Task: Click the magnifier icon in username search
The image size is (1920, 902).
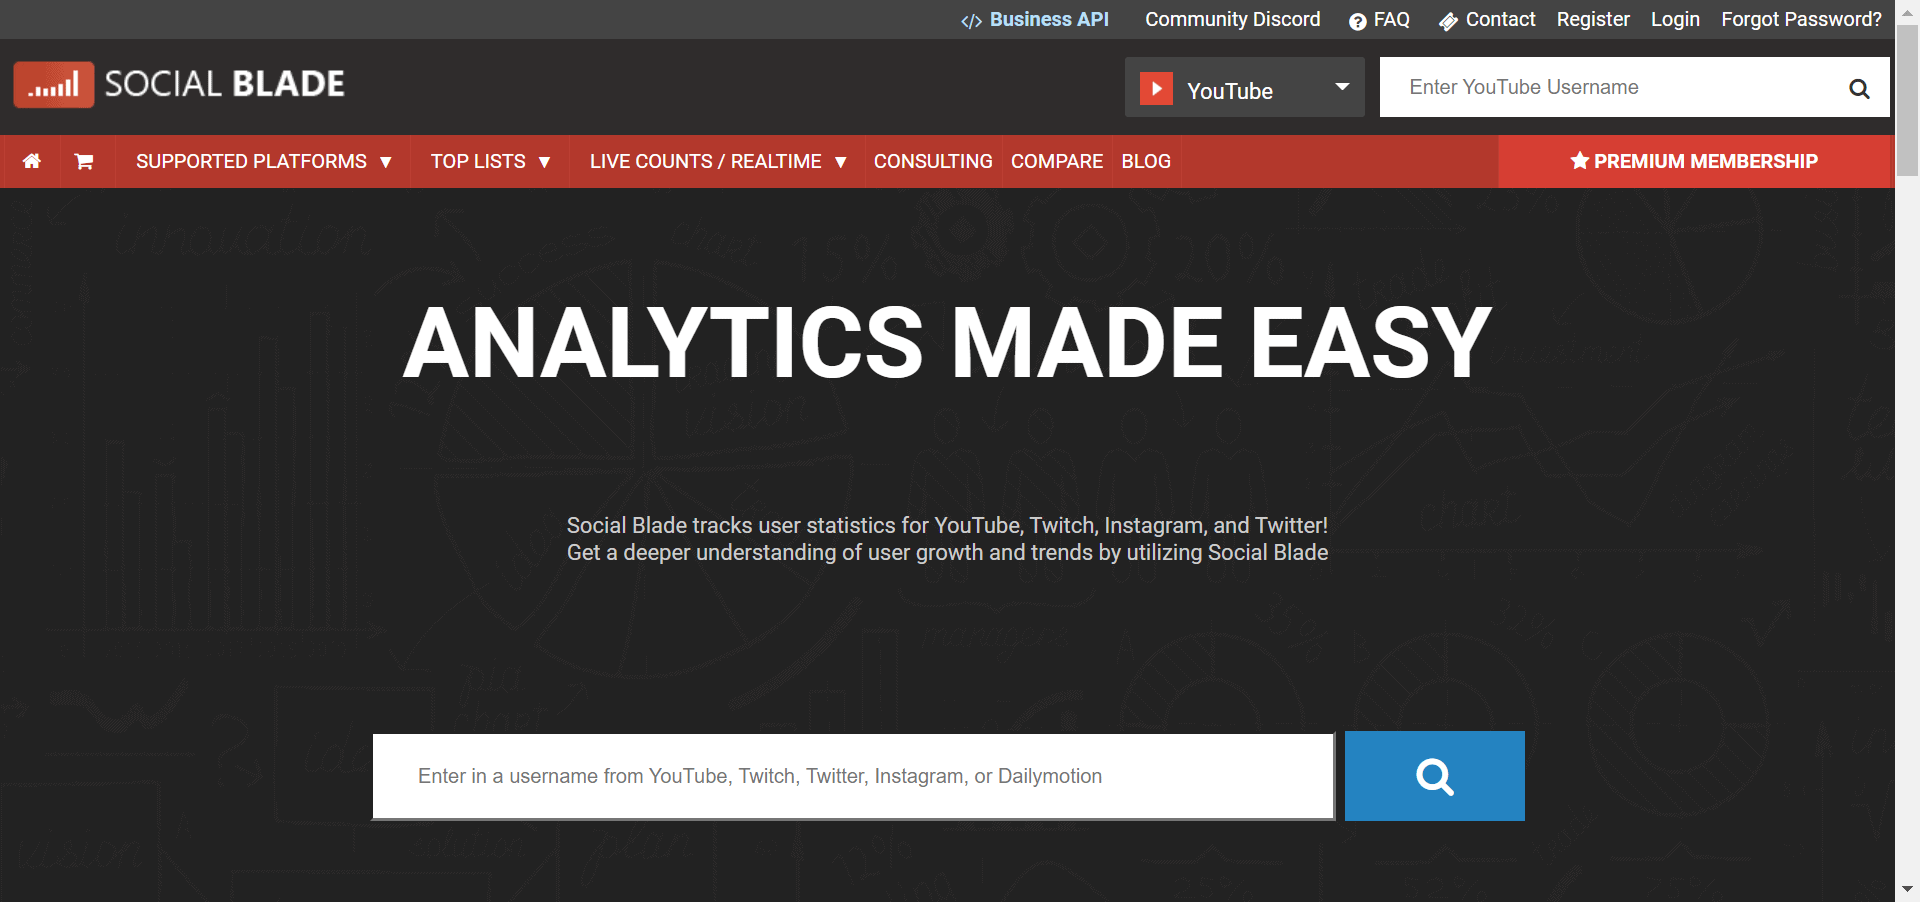Action: 1859,88
